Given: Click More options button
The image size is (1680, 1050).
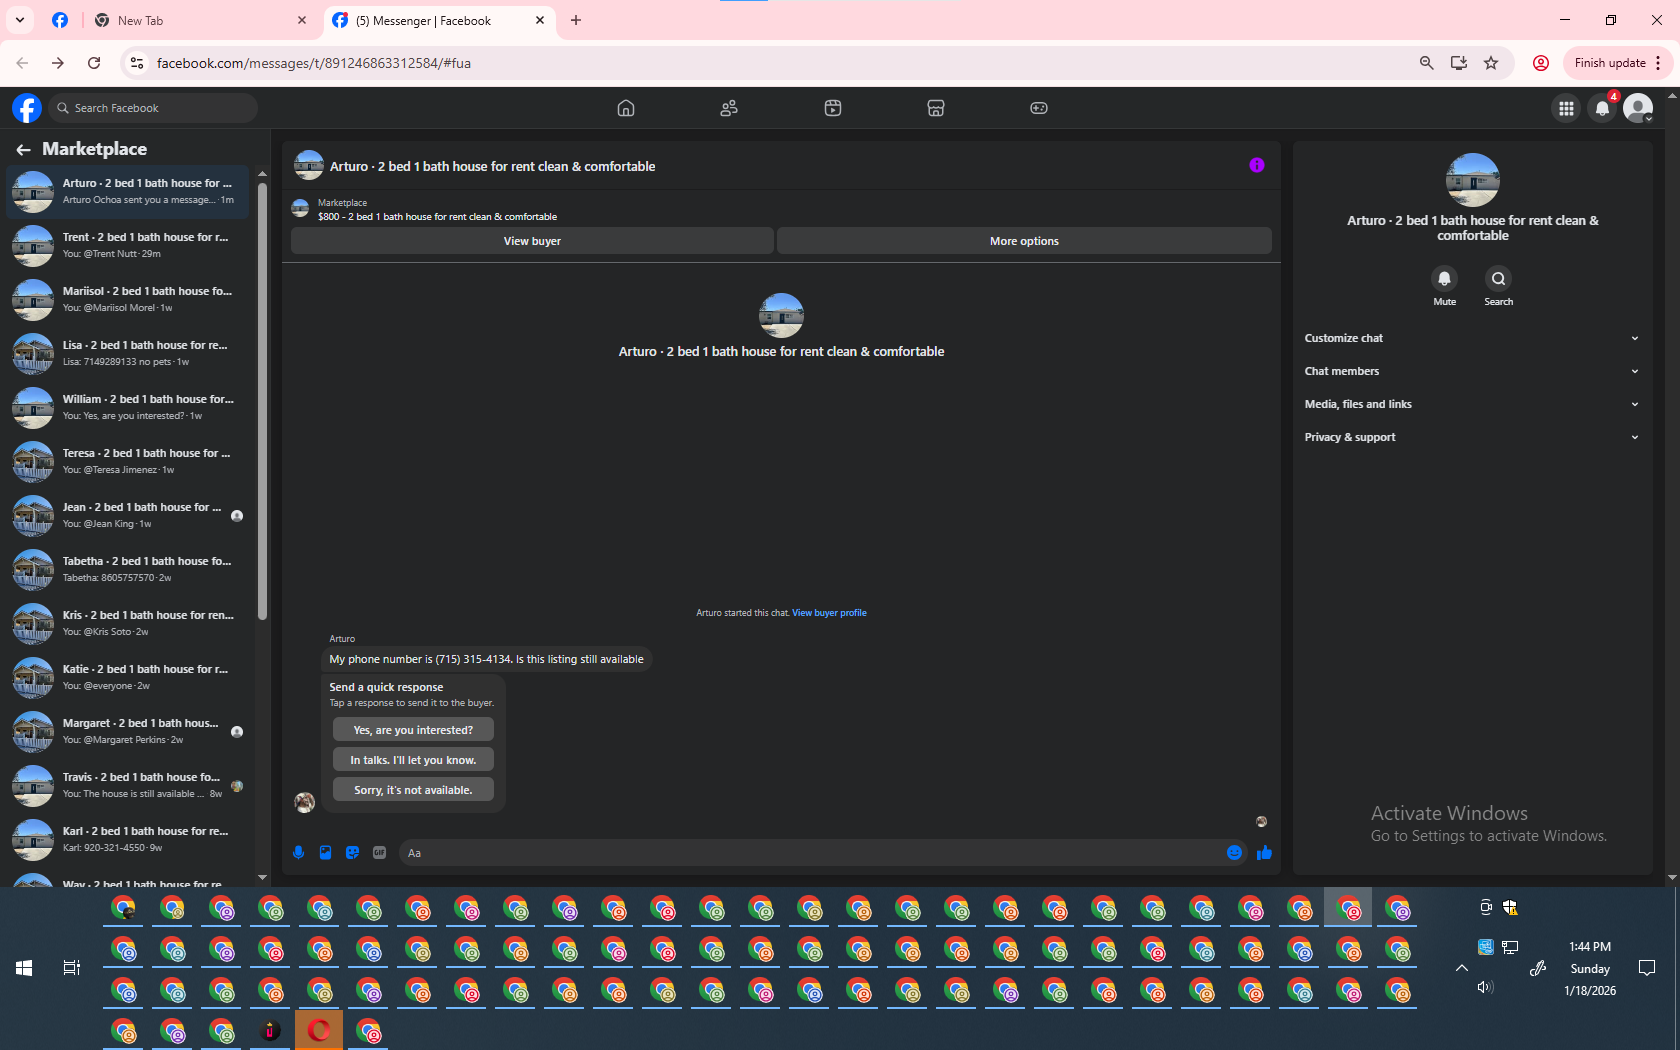Looking at the screenshot, I should [x=1024, y=241].
